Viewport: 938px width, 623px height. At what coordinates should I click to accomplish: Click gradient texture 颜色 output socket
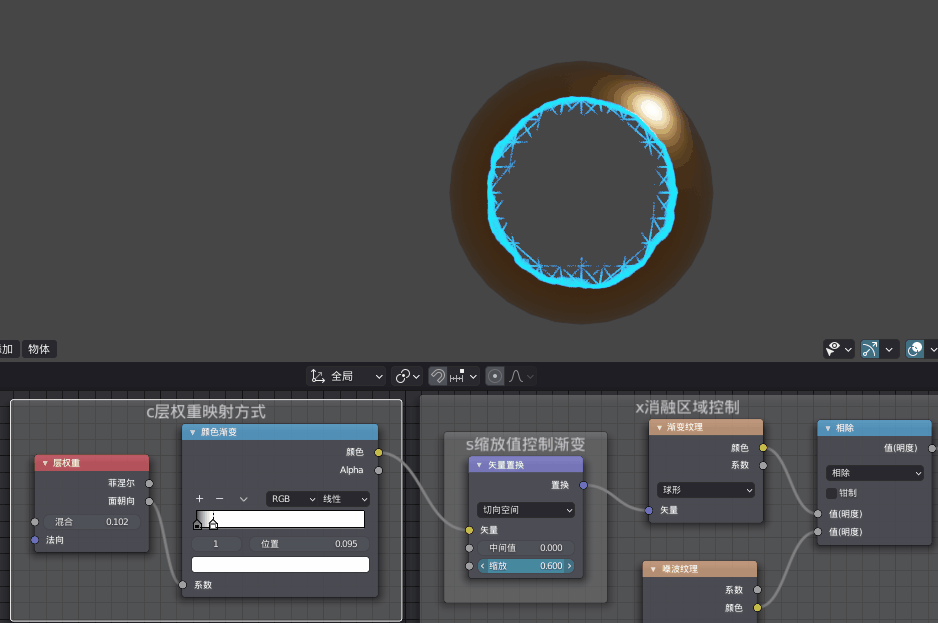click(x=763, y=448)
